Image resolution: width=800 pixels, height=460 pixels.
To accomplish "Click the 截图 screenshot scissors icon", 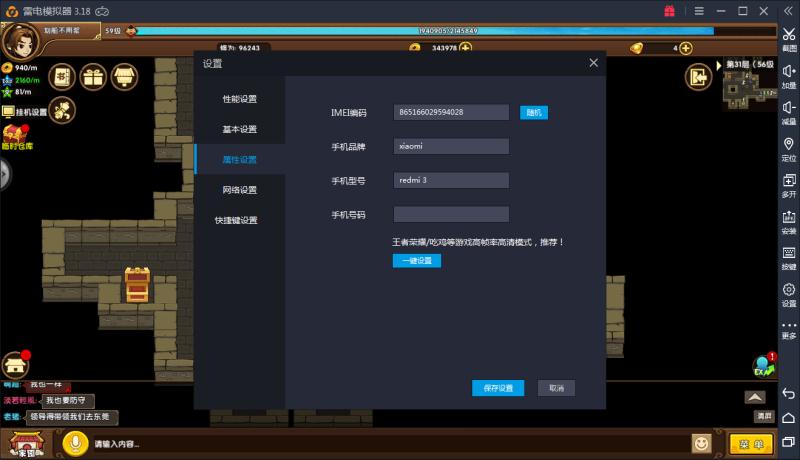I will click(788, 37).
